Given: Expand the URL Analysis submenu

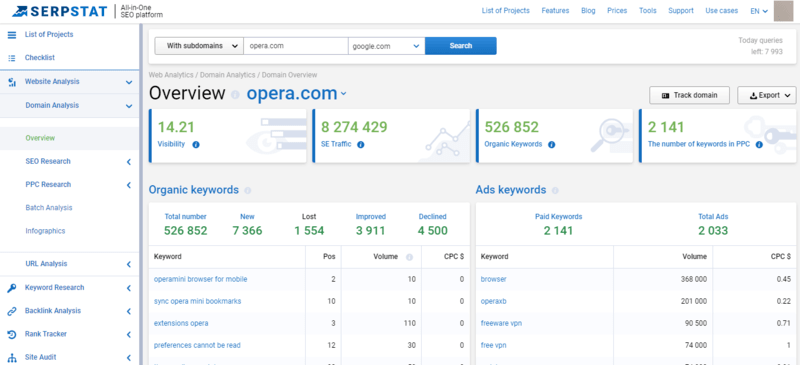Looking at the screenshot, I should [129, 264].
